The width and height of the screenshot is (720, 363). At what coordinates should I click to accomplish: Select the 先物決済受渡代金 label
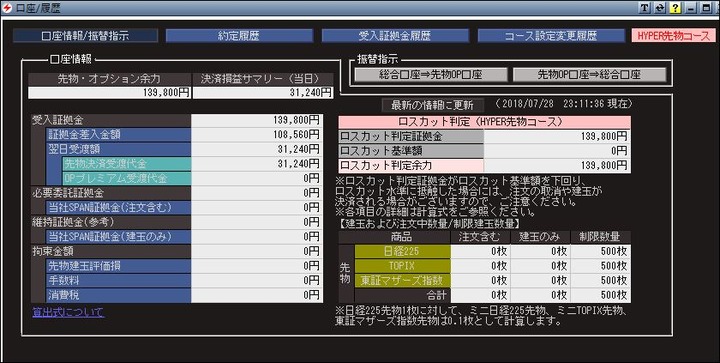[x=126, y=164]
